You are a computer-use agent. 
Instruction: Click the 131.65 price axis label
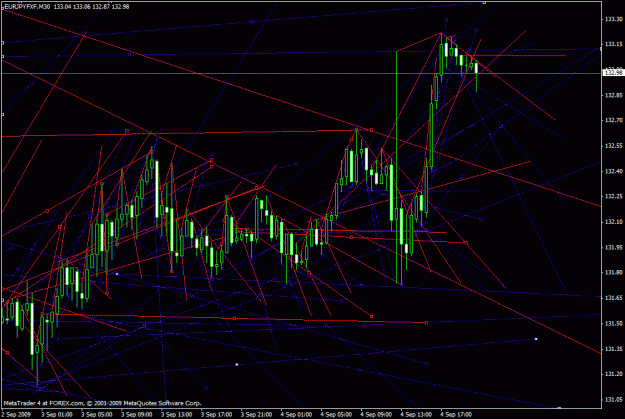[x=613, y=298]
